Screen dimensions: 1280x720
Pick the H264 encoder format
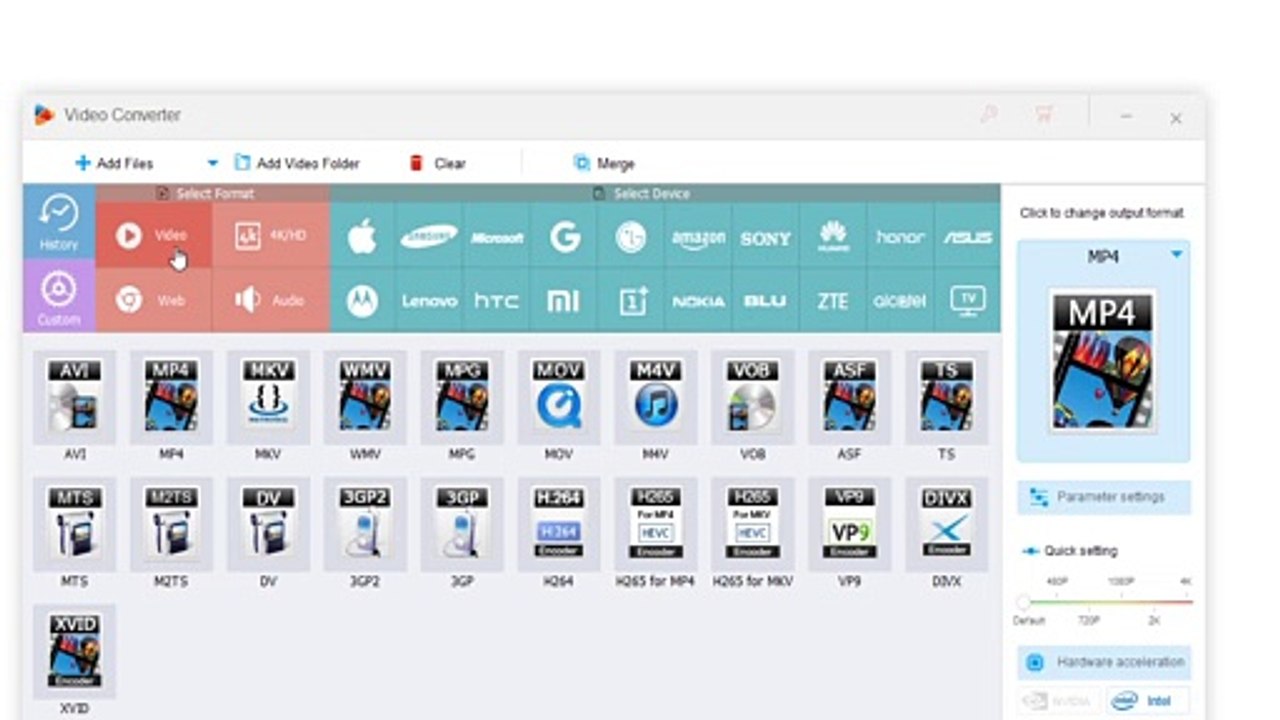coord(558,523)
